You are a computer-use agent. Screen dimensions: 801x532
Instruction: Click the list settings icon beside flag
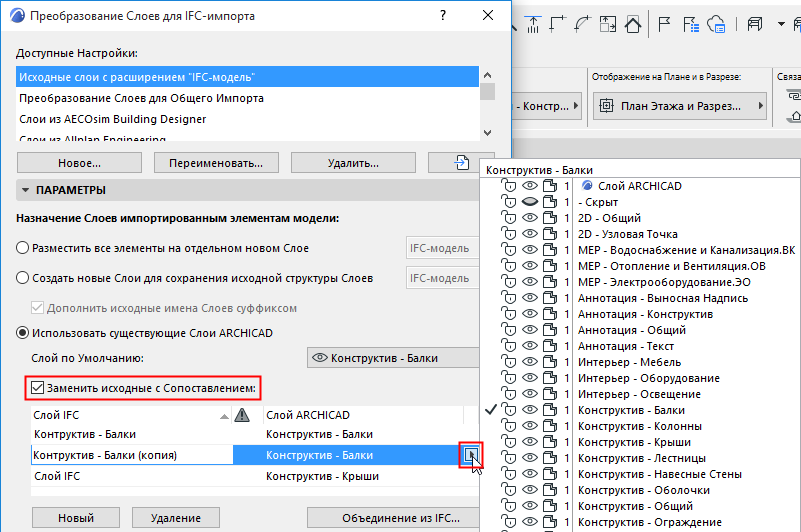[x=691, y=24]
